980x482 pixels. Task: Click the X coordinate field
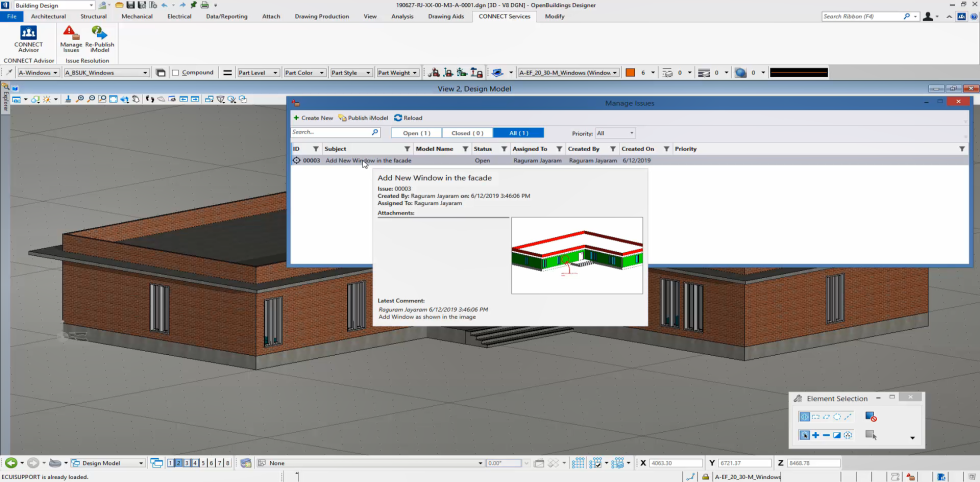(x=676, y=463)
